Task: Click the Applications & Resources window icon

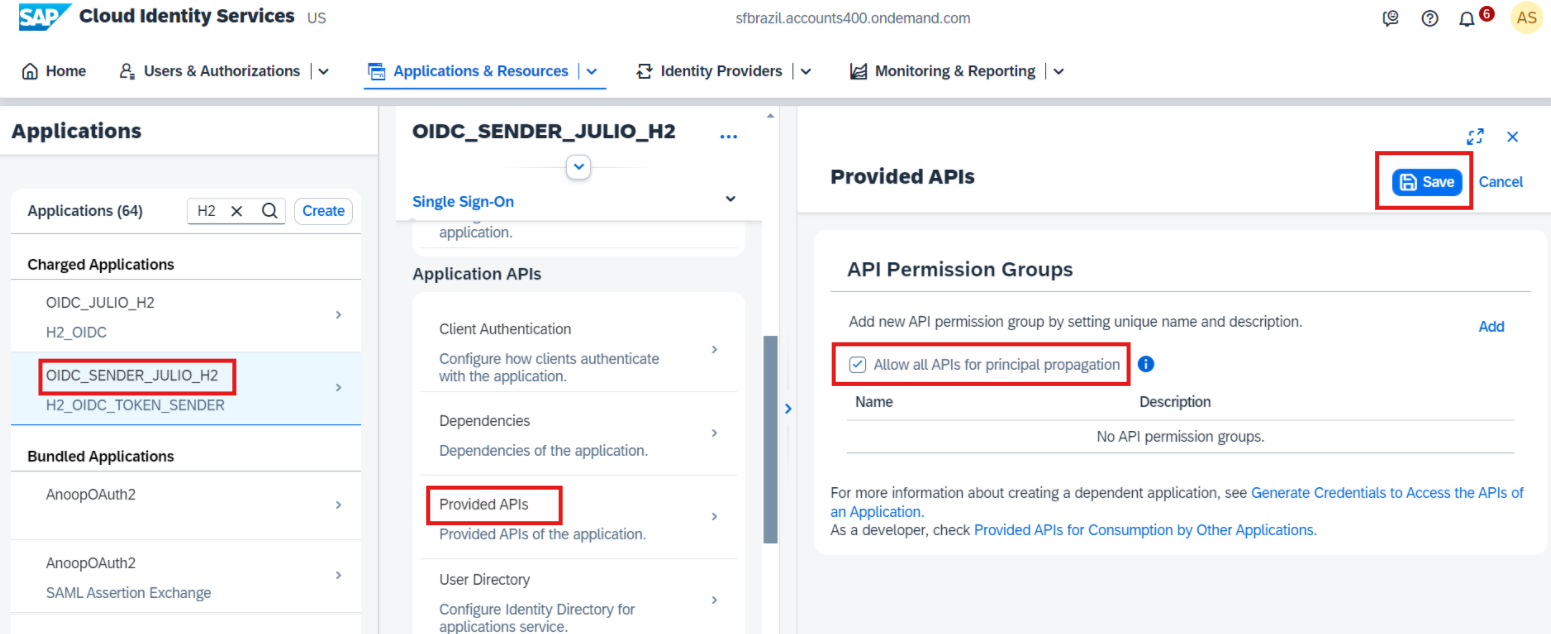Action: (x=377, y=71)
